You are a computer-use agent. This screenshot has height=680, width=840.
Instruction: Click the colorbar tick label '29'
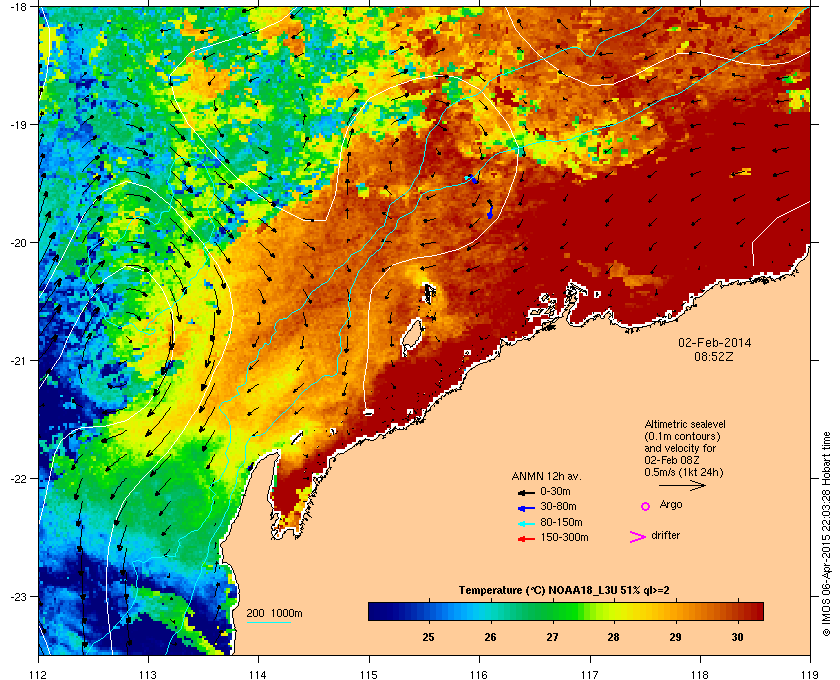[676, 637]
